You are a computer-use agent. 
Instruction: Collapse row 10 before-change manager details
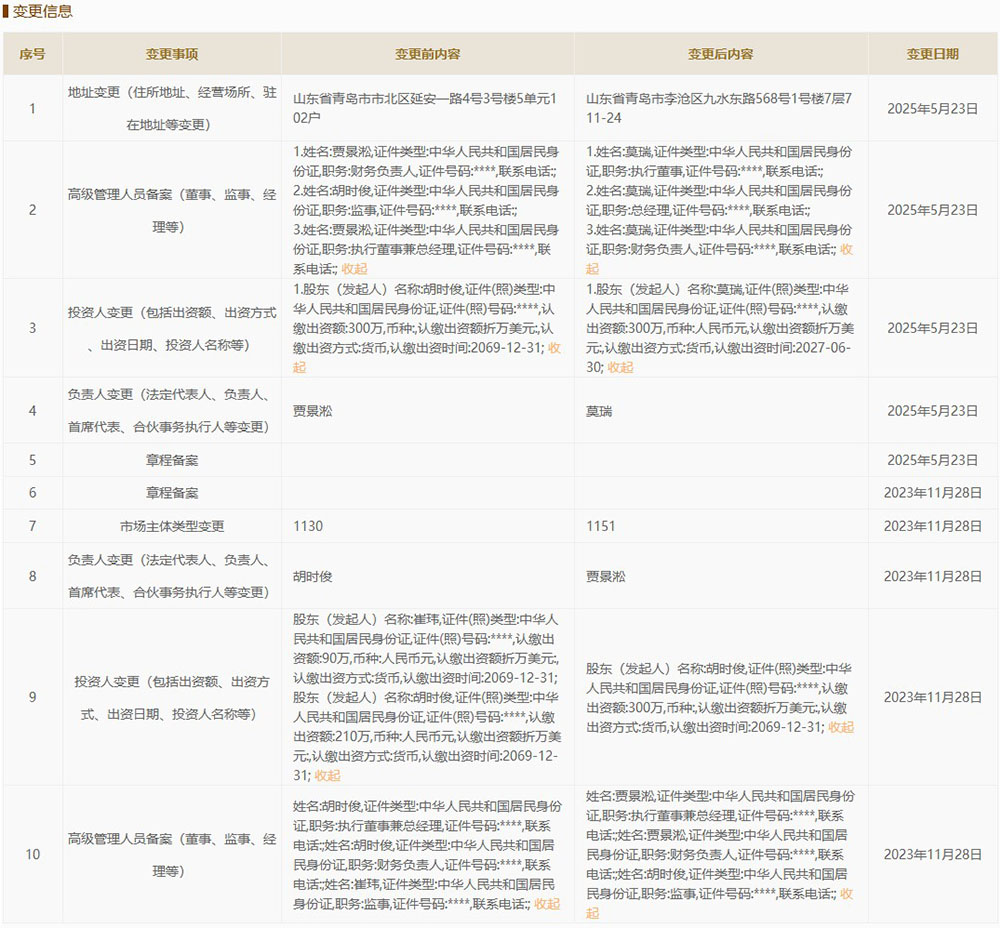click(547, 904)
